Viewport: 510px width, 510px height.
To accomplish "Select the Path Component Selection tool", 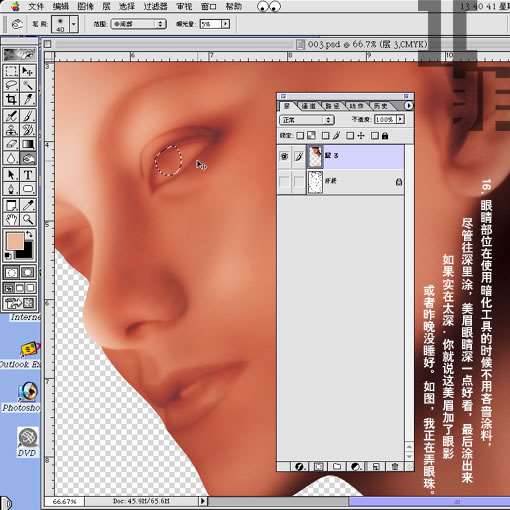I will tap(11, 174).
